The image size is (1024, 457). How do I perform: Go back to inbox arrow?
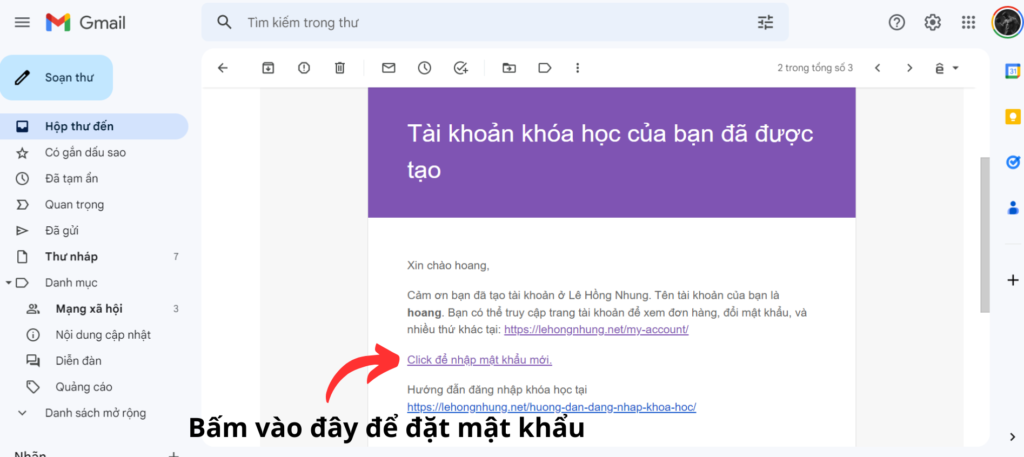223,68
